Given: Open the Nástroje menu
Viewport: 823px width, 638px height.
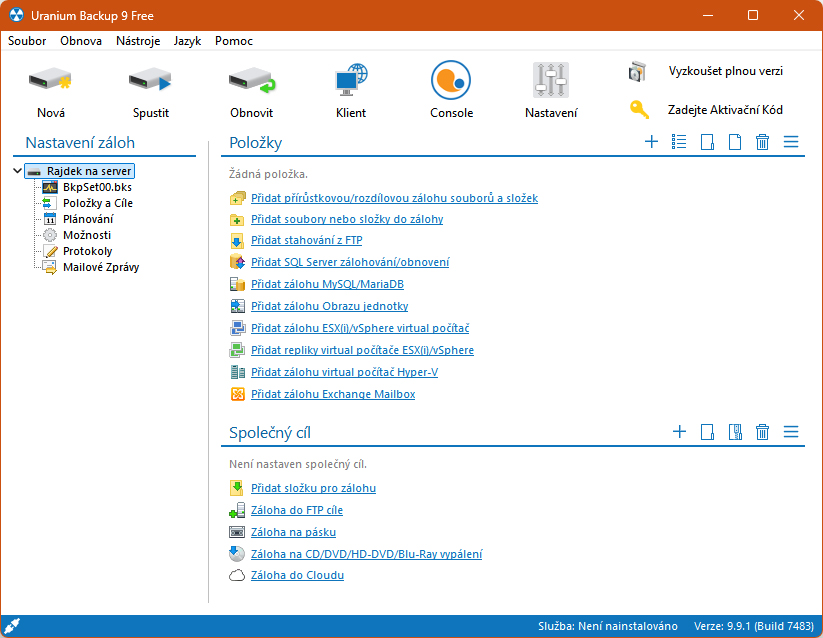Looking at the screenshot, I should [x=137, y=41].
